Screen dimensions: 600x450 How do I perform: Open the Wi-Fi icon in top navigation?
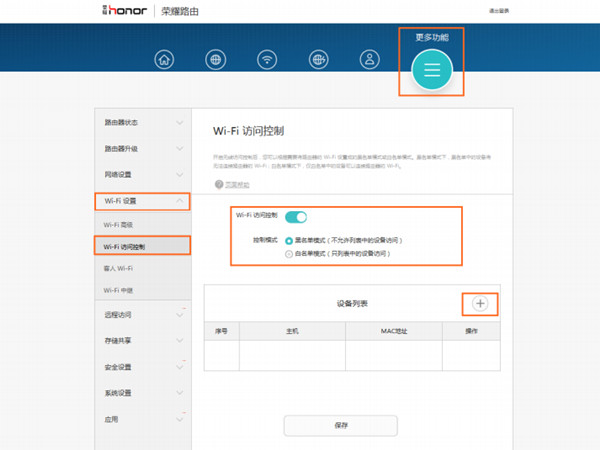[x=267, y=60]
